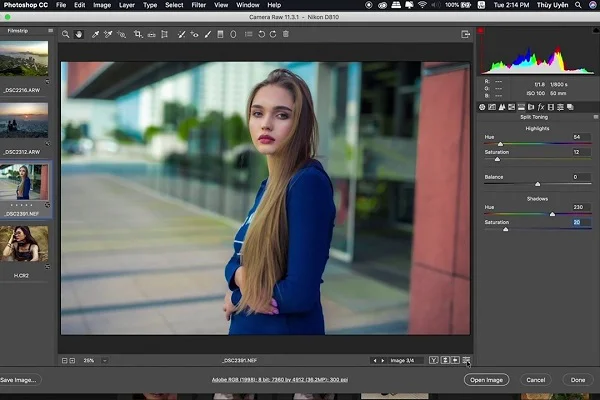Select the Zoom tool in Camera Raw toolbar

coord(66,34)
